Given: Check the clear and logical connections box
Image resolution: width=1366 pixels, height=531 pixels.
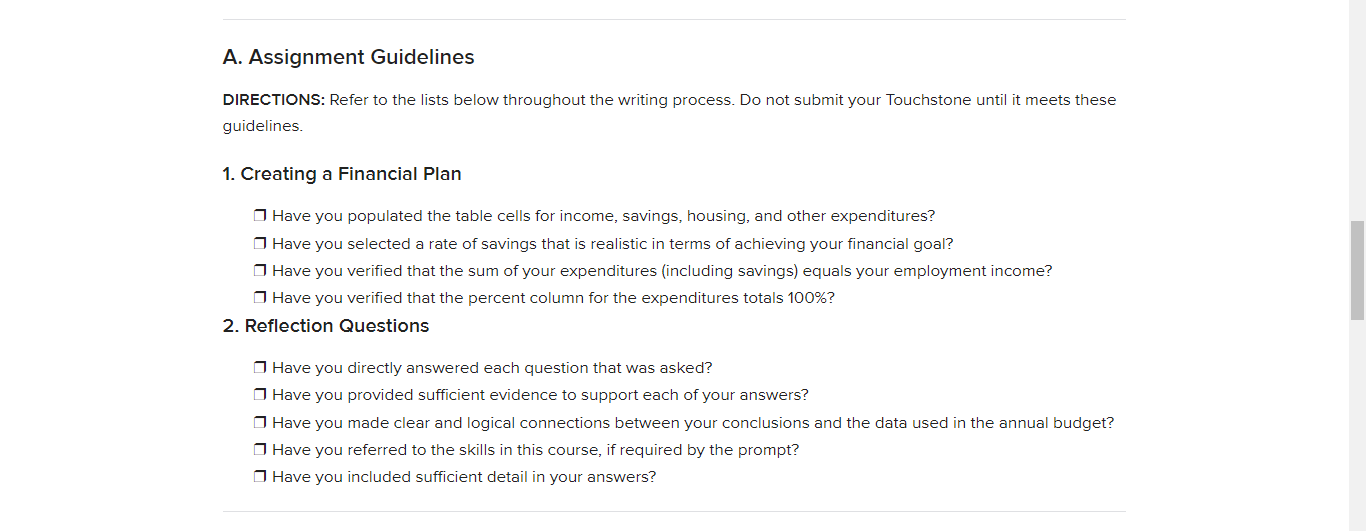Looking at the screenshot, I should click(x=260, y=422).
